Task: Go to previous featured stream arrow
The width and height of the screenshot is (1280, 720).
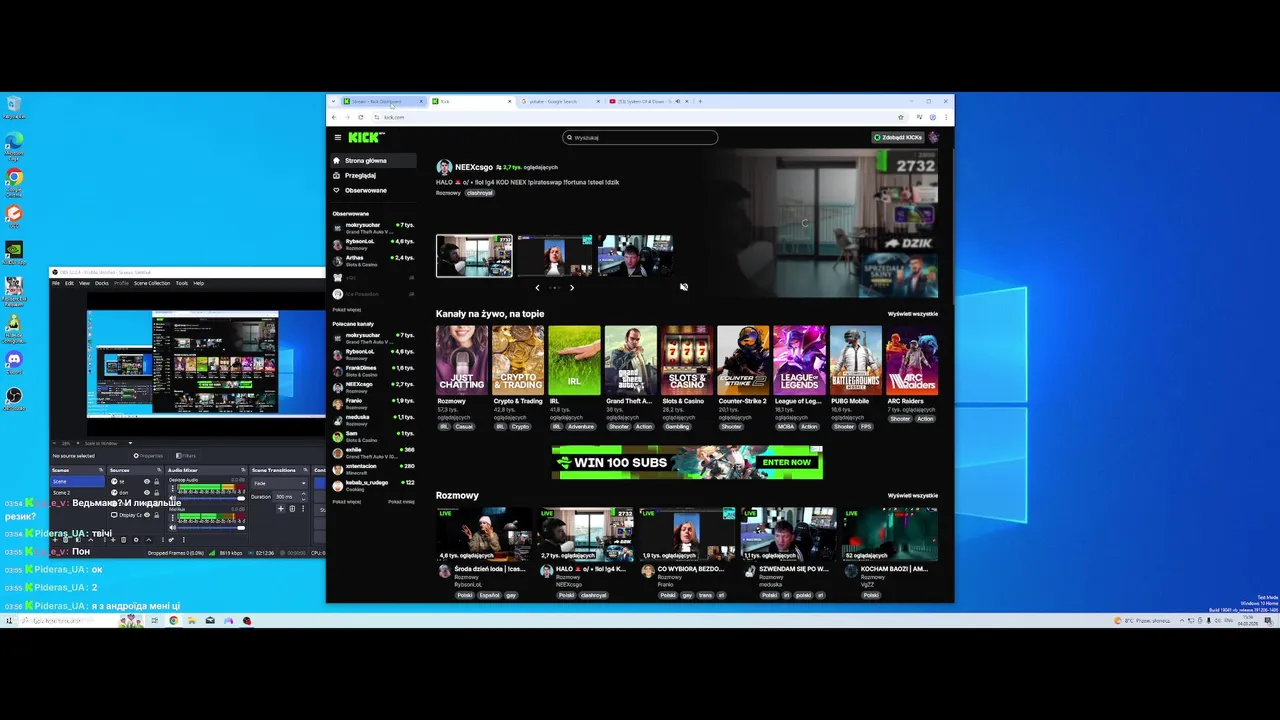Action: 537,288
